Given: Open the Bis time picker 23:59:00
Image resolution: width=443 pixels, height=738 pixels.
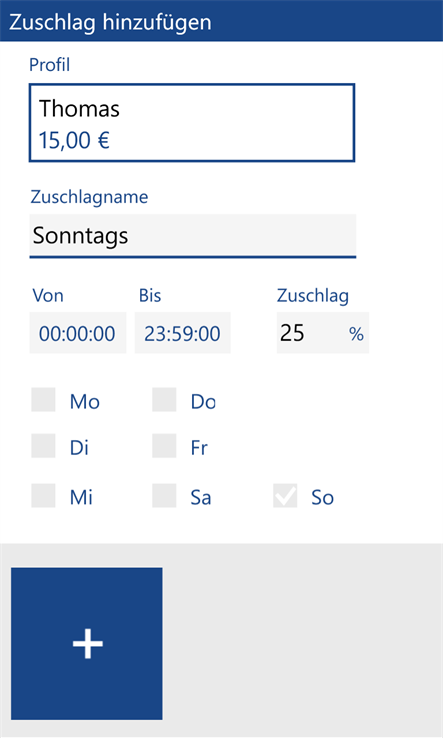Looking at the screenshot, I should point(183,333).
